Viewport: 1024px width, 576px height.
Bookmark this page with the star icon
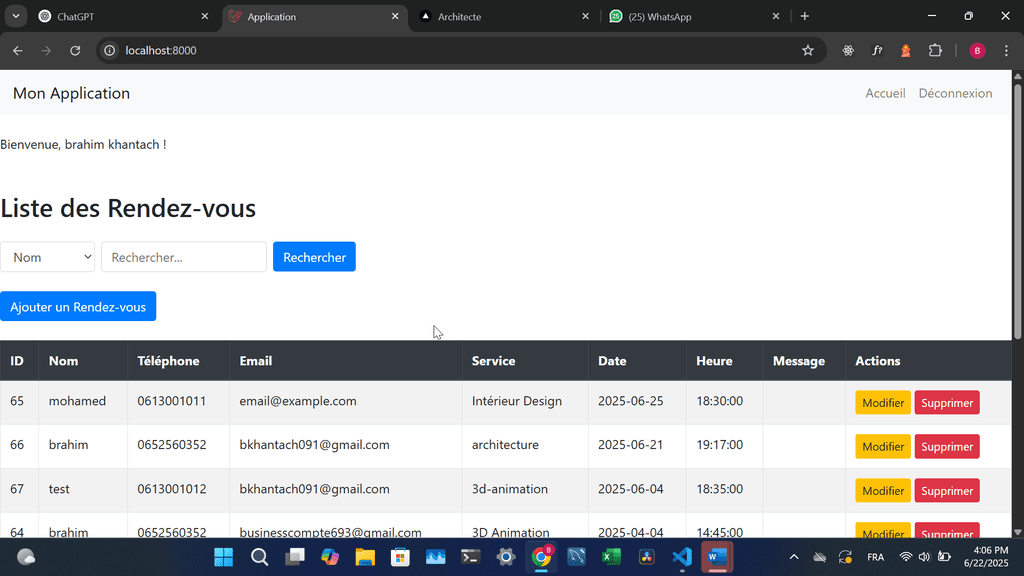808,50
